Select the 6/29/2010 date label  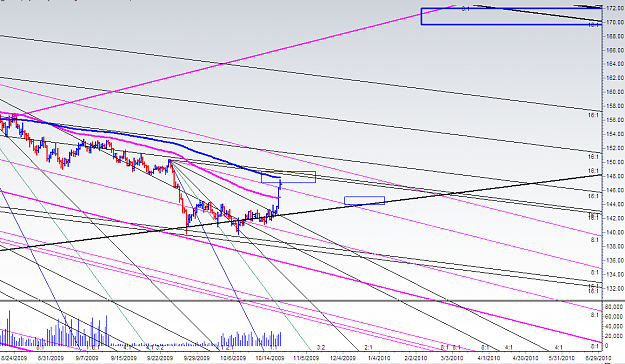click(597, 358)
